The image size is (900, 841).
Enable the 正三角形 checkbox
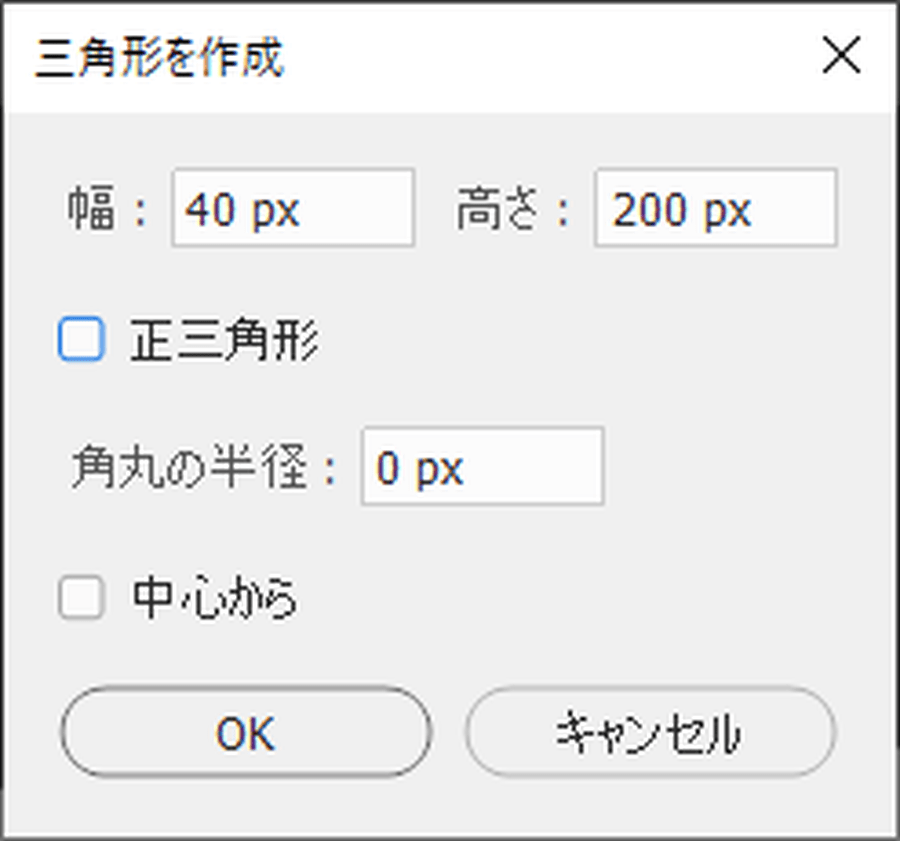[x=82, y=341]
